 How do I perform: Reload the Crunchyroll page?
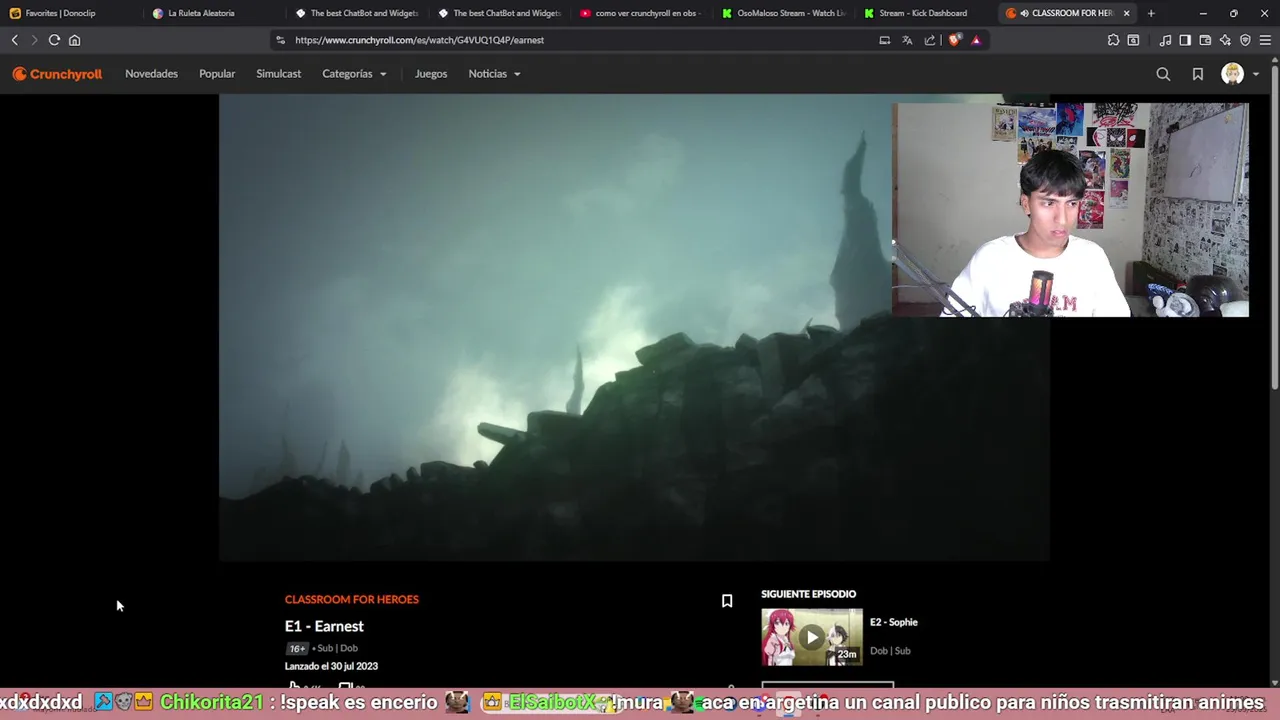pos(54,40)
